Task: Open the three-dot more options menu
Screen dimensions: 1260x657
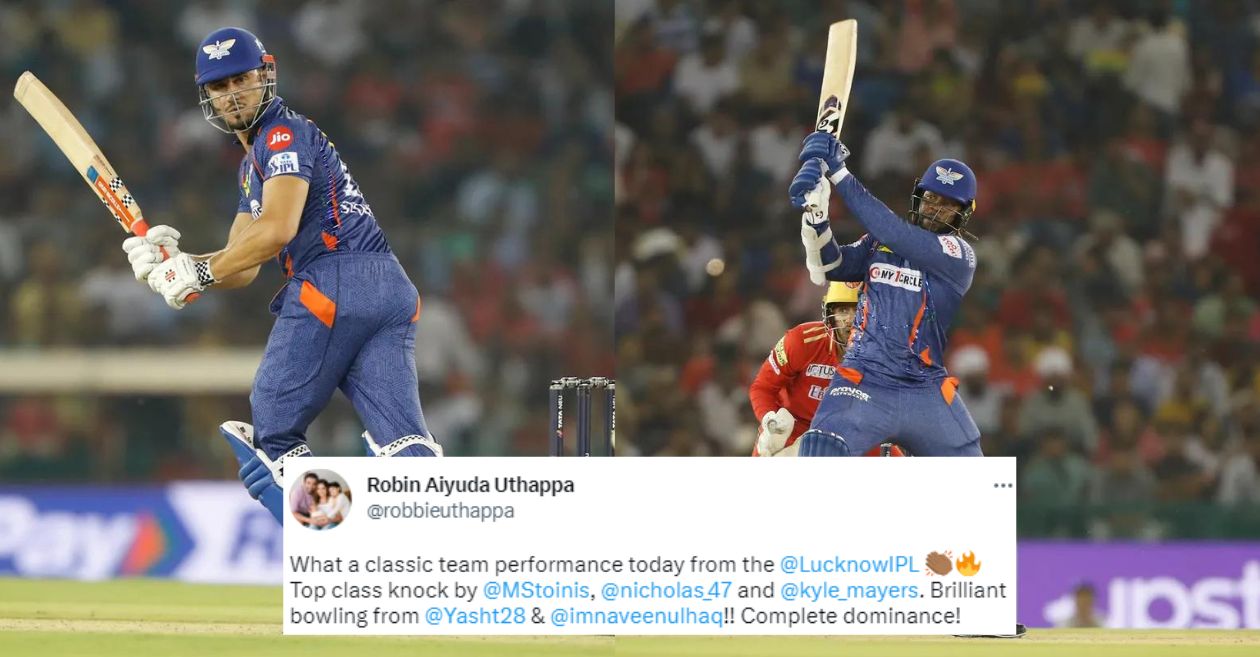Action: [x=1002, y=486]
